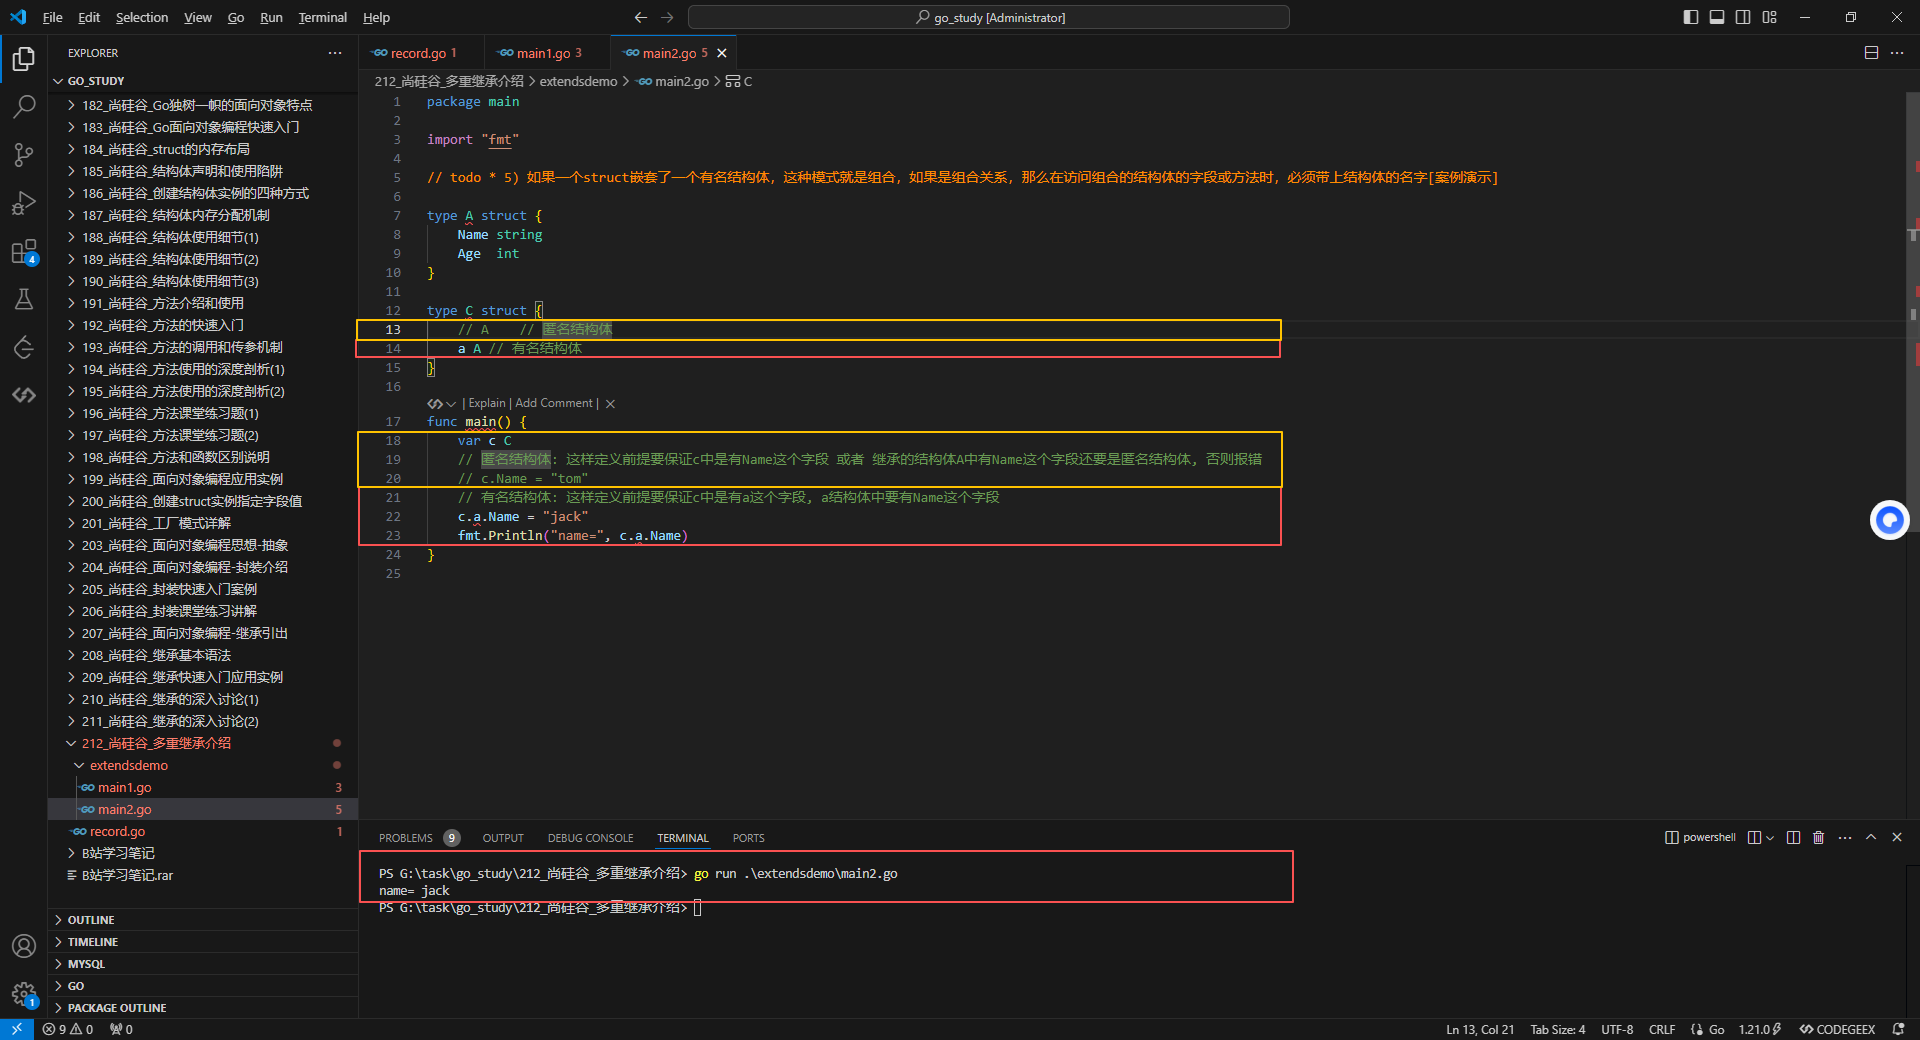Image resolution: width=1920 pixels, height=1040 pixels.
Task: Expand the MYSQL section
Action: pos(203,964)
